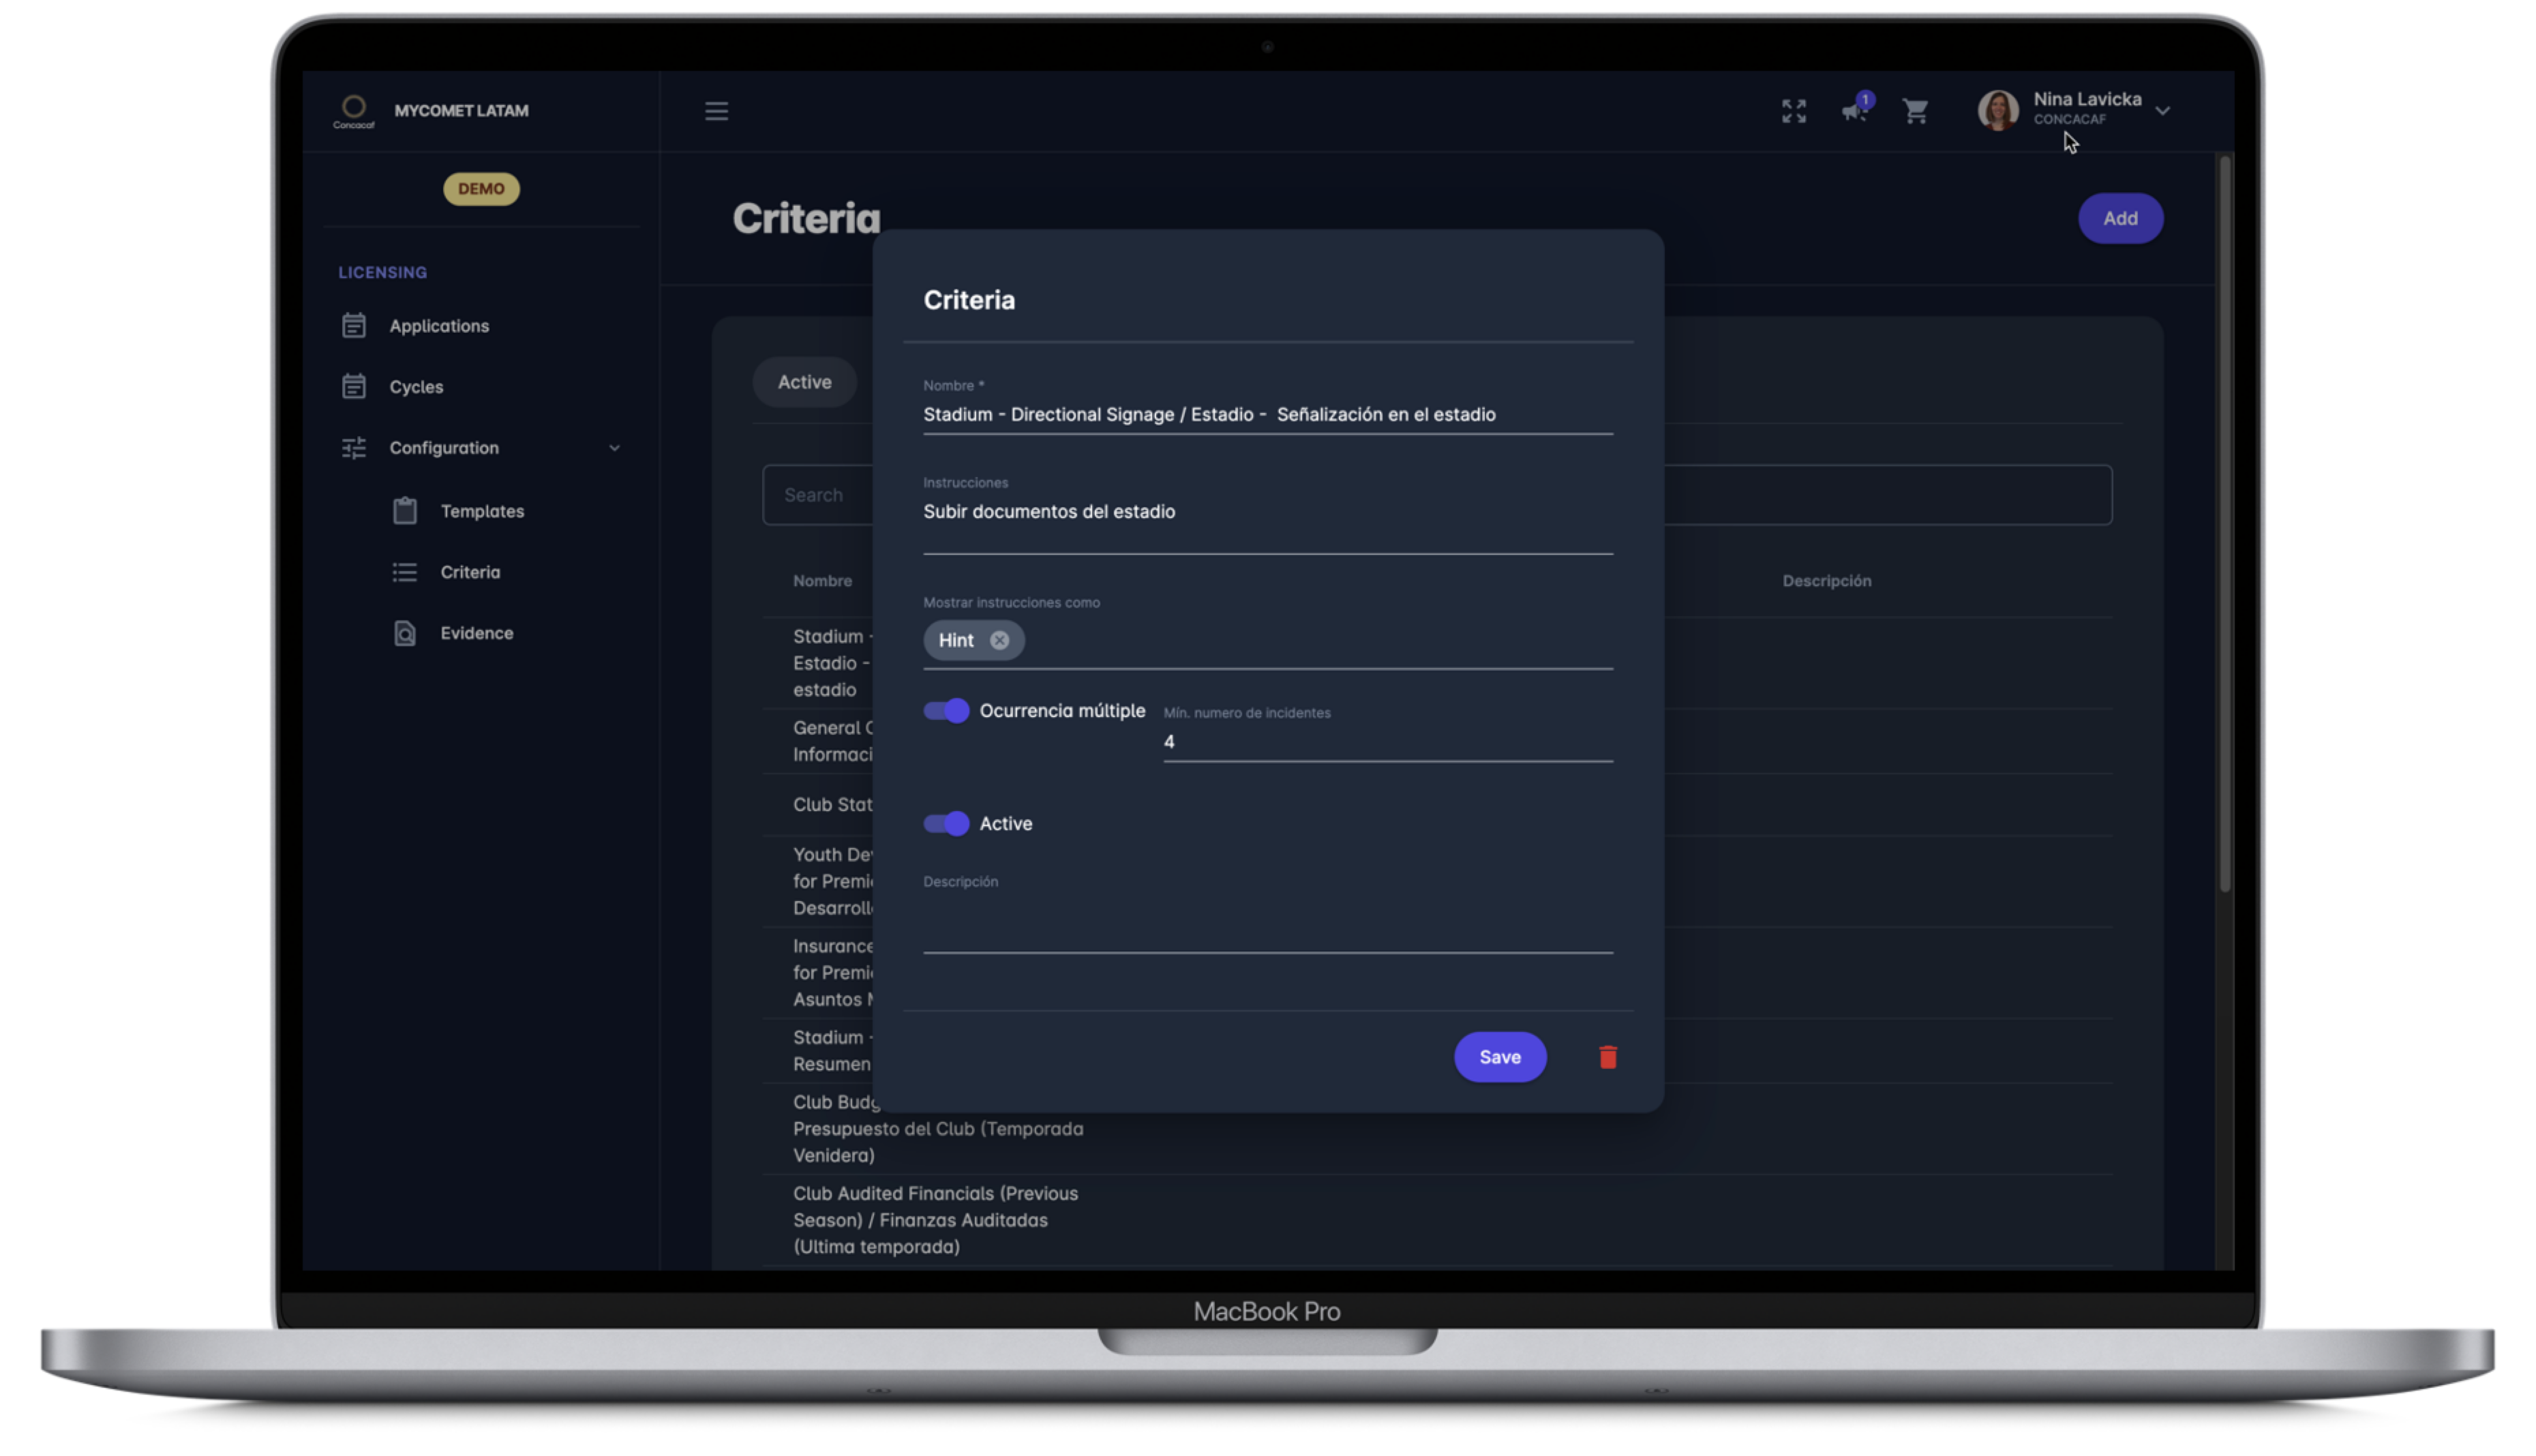Screen dimensions: 2536x1456
Task: Click the Applications sidebar icon
Action: click(x=354, y=326)
